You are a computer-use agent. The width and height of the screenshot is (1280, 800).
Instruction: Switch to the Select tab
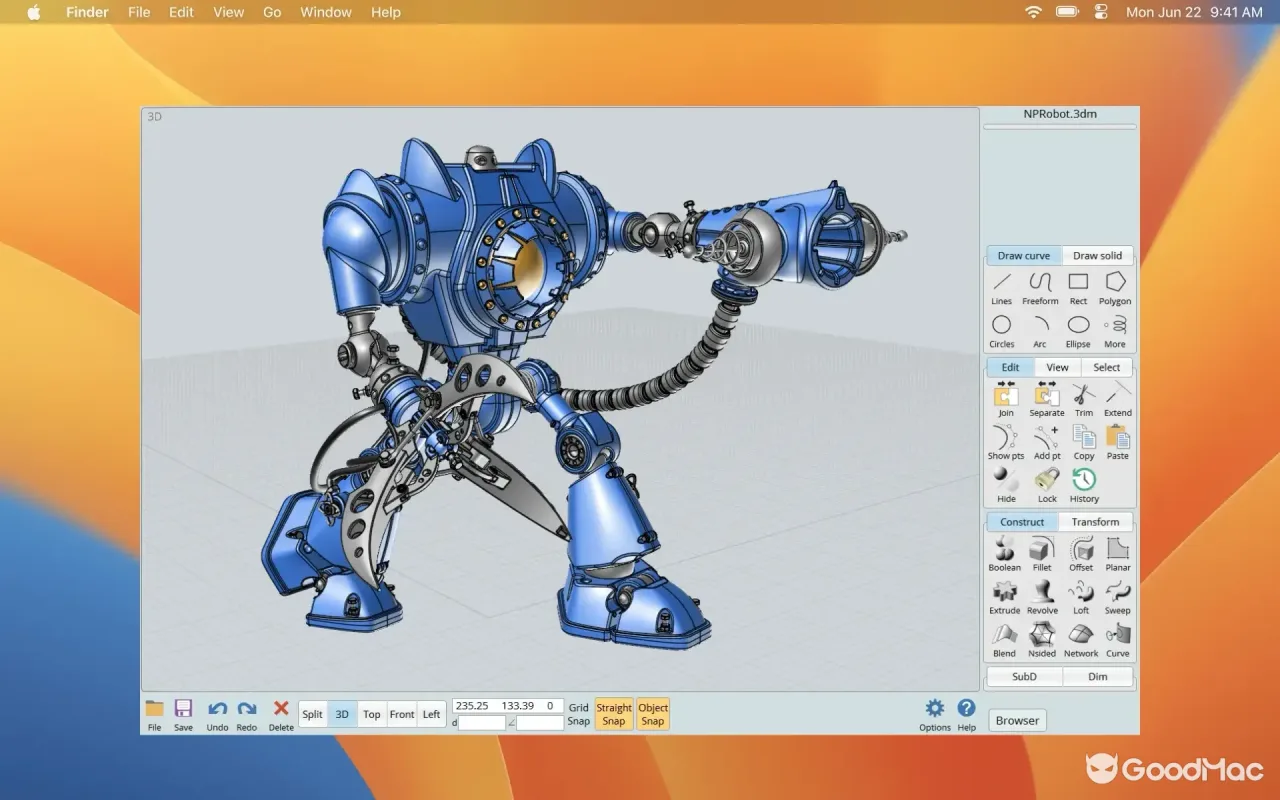click(1107, 367)
